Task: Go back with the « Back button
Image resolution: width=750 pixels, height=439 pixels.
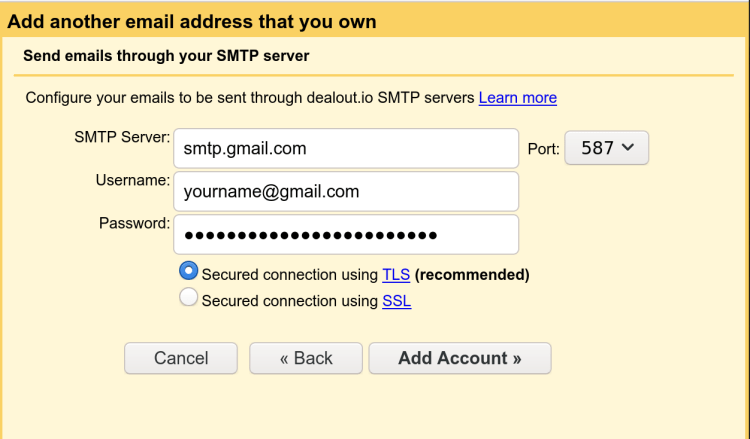Action: (x=306, y=358)
